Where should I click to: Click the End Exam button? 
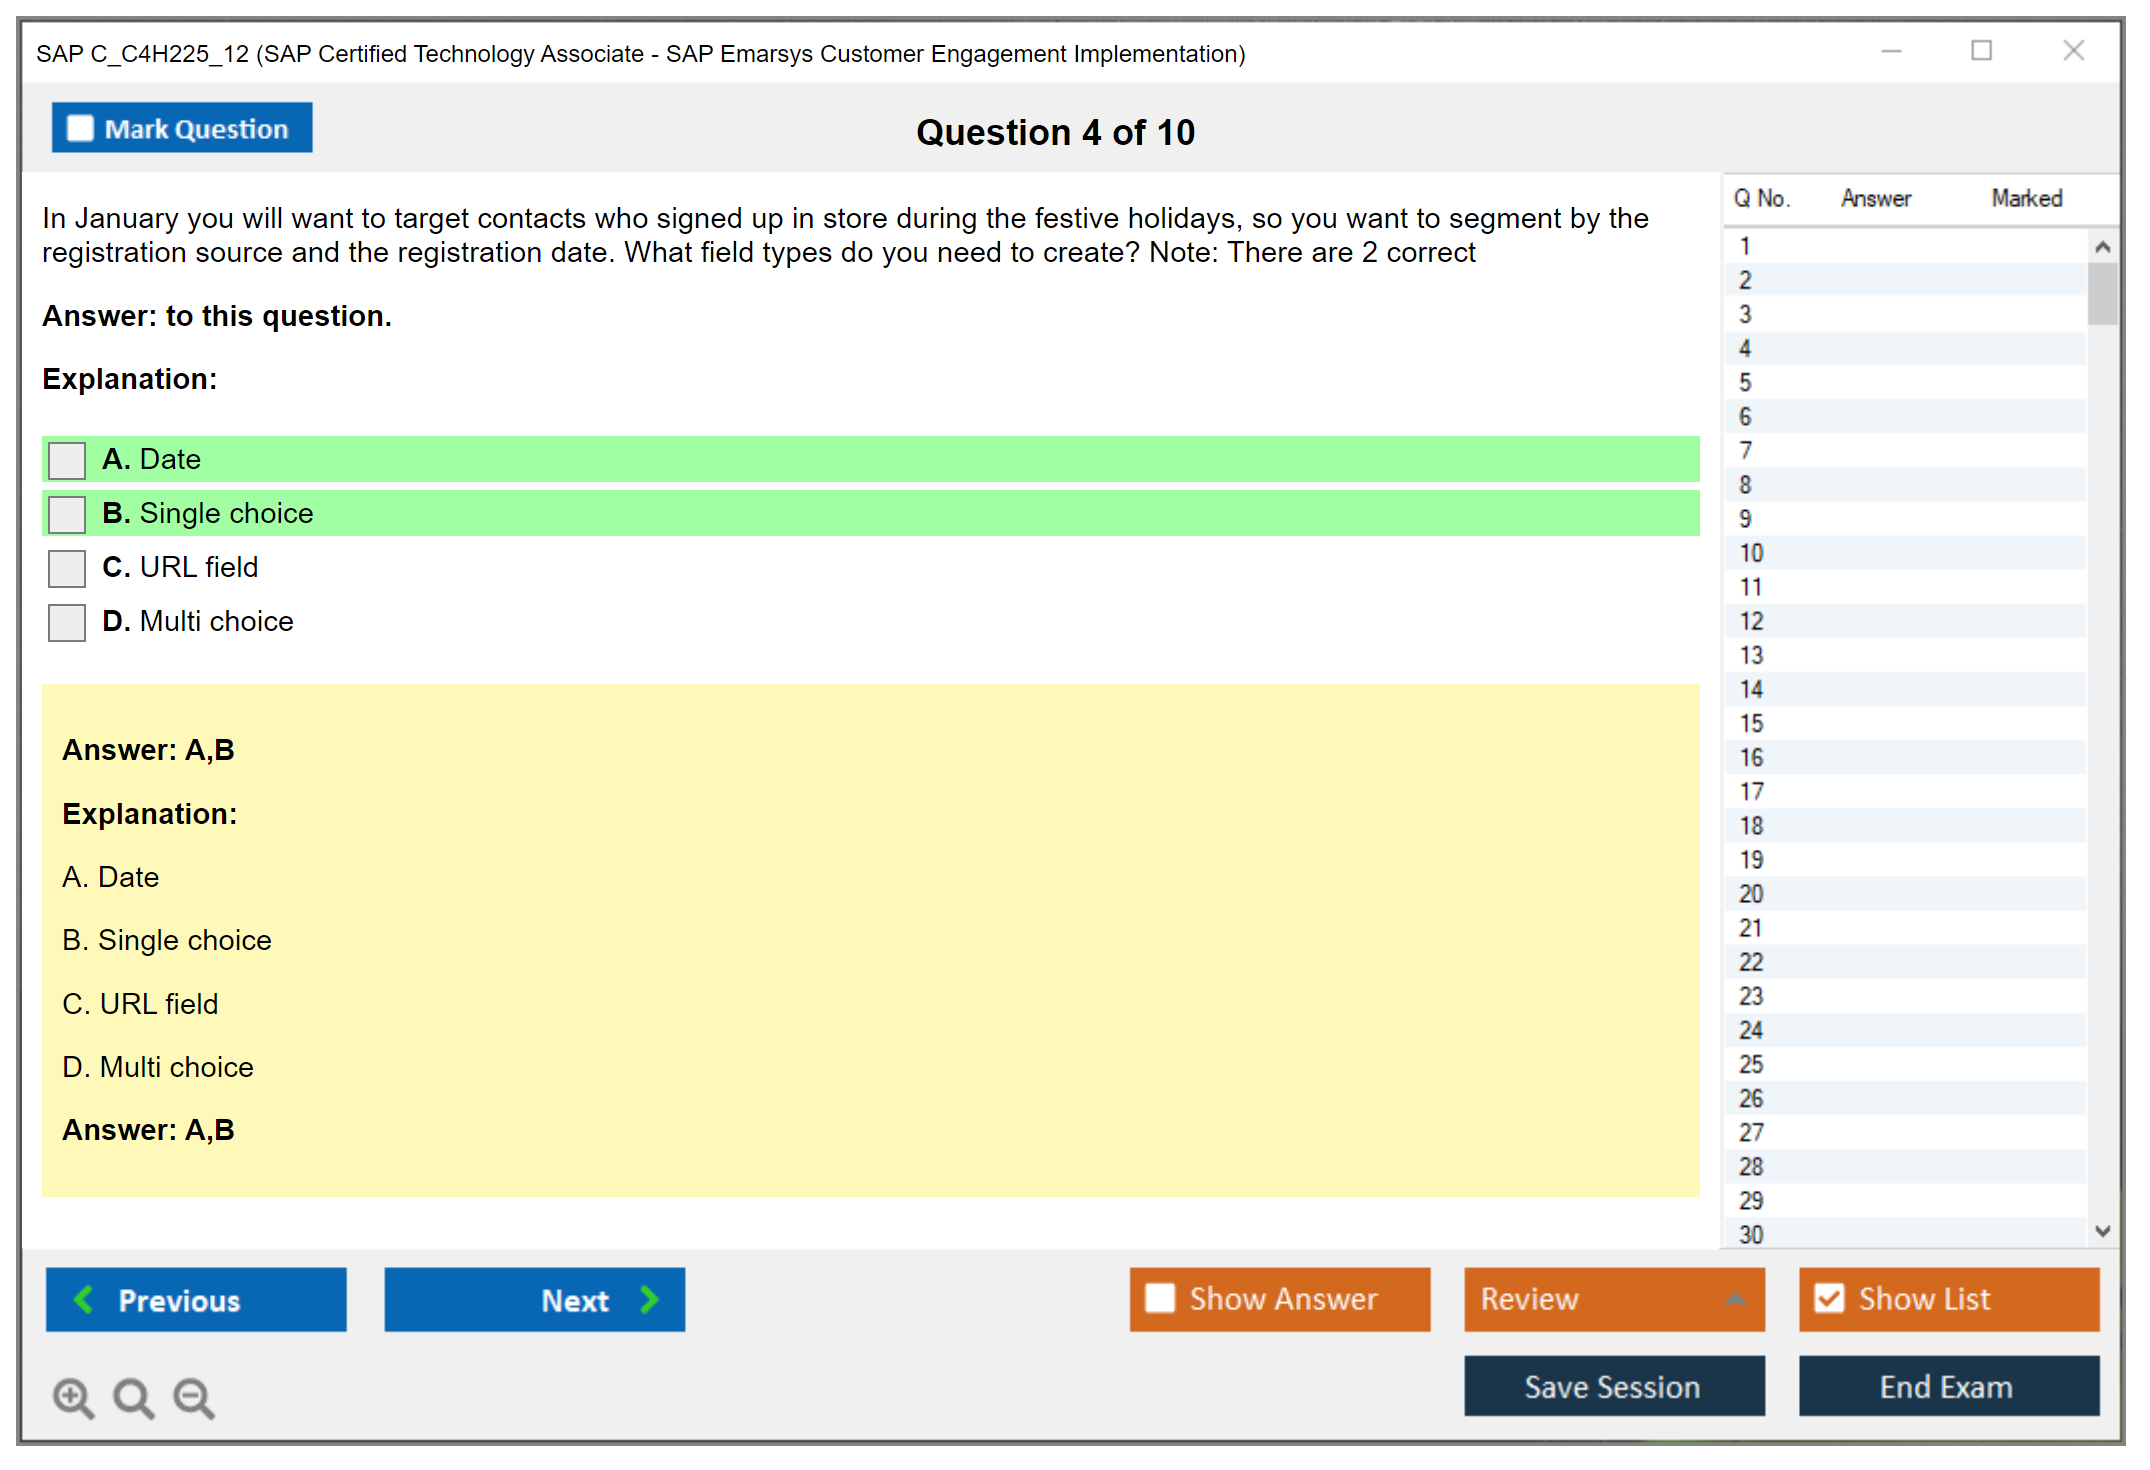click(x=1947, y=1386)
